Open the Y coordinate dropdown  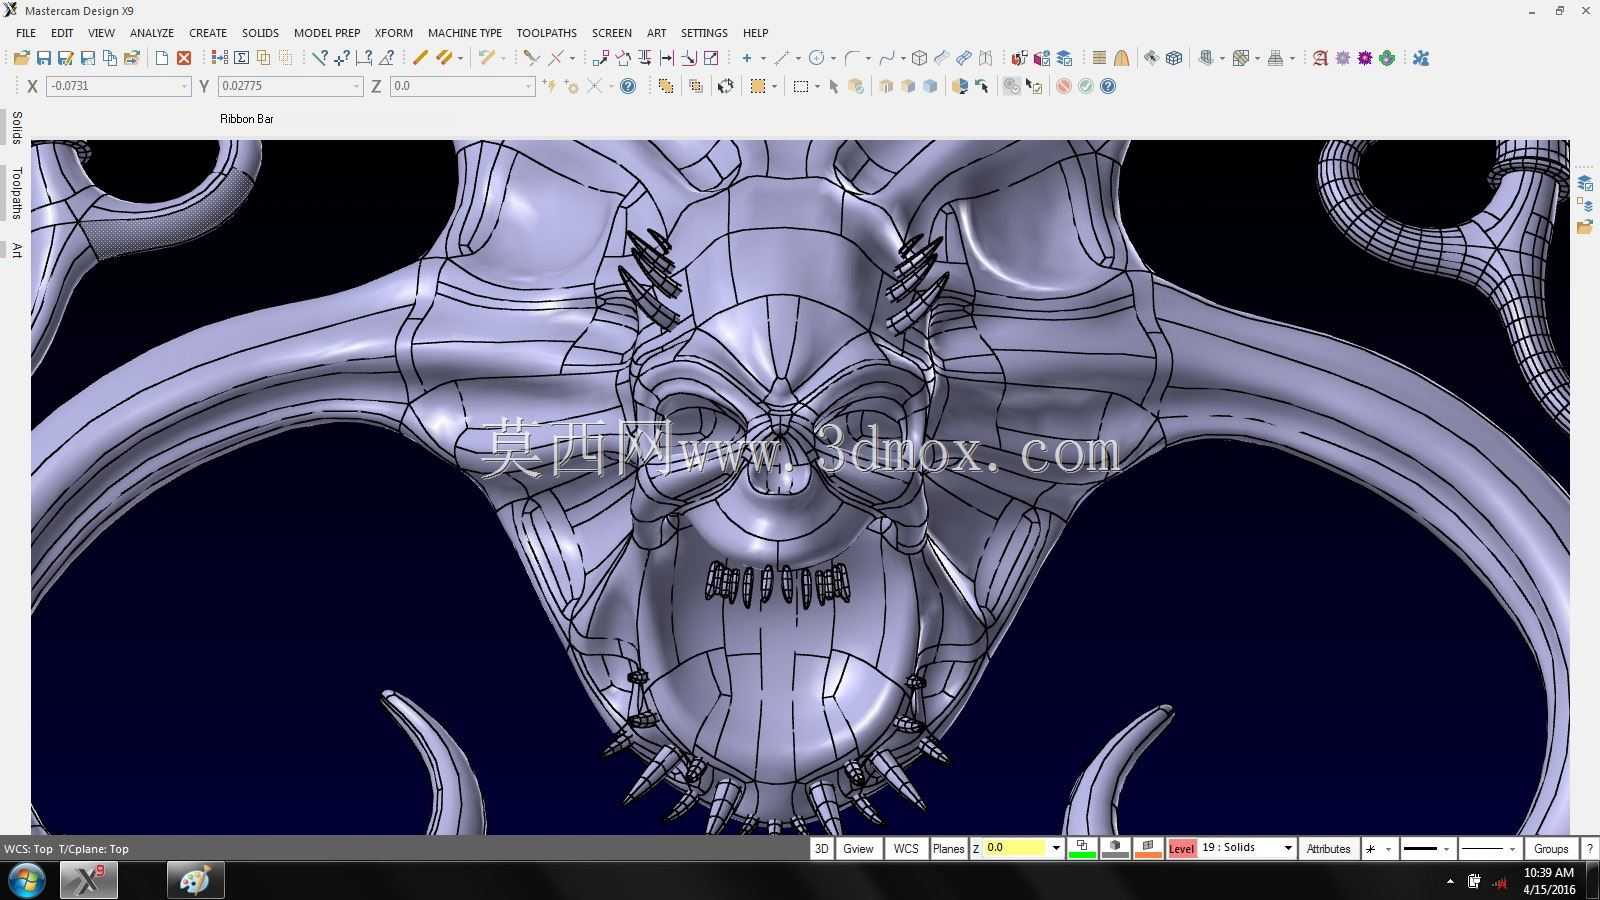point(356,86)
